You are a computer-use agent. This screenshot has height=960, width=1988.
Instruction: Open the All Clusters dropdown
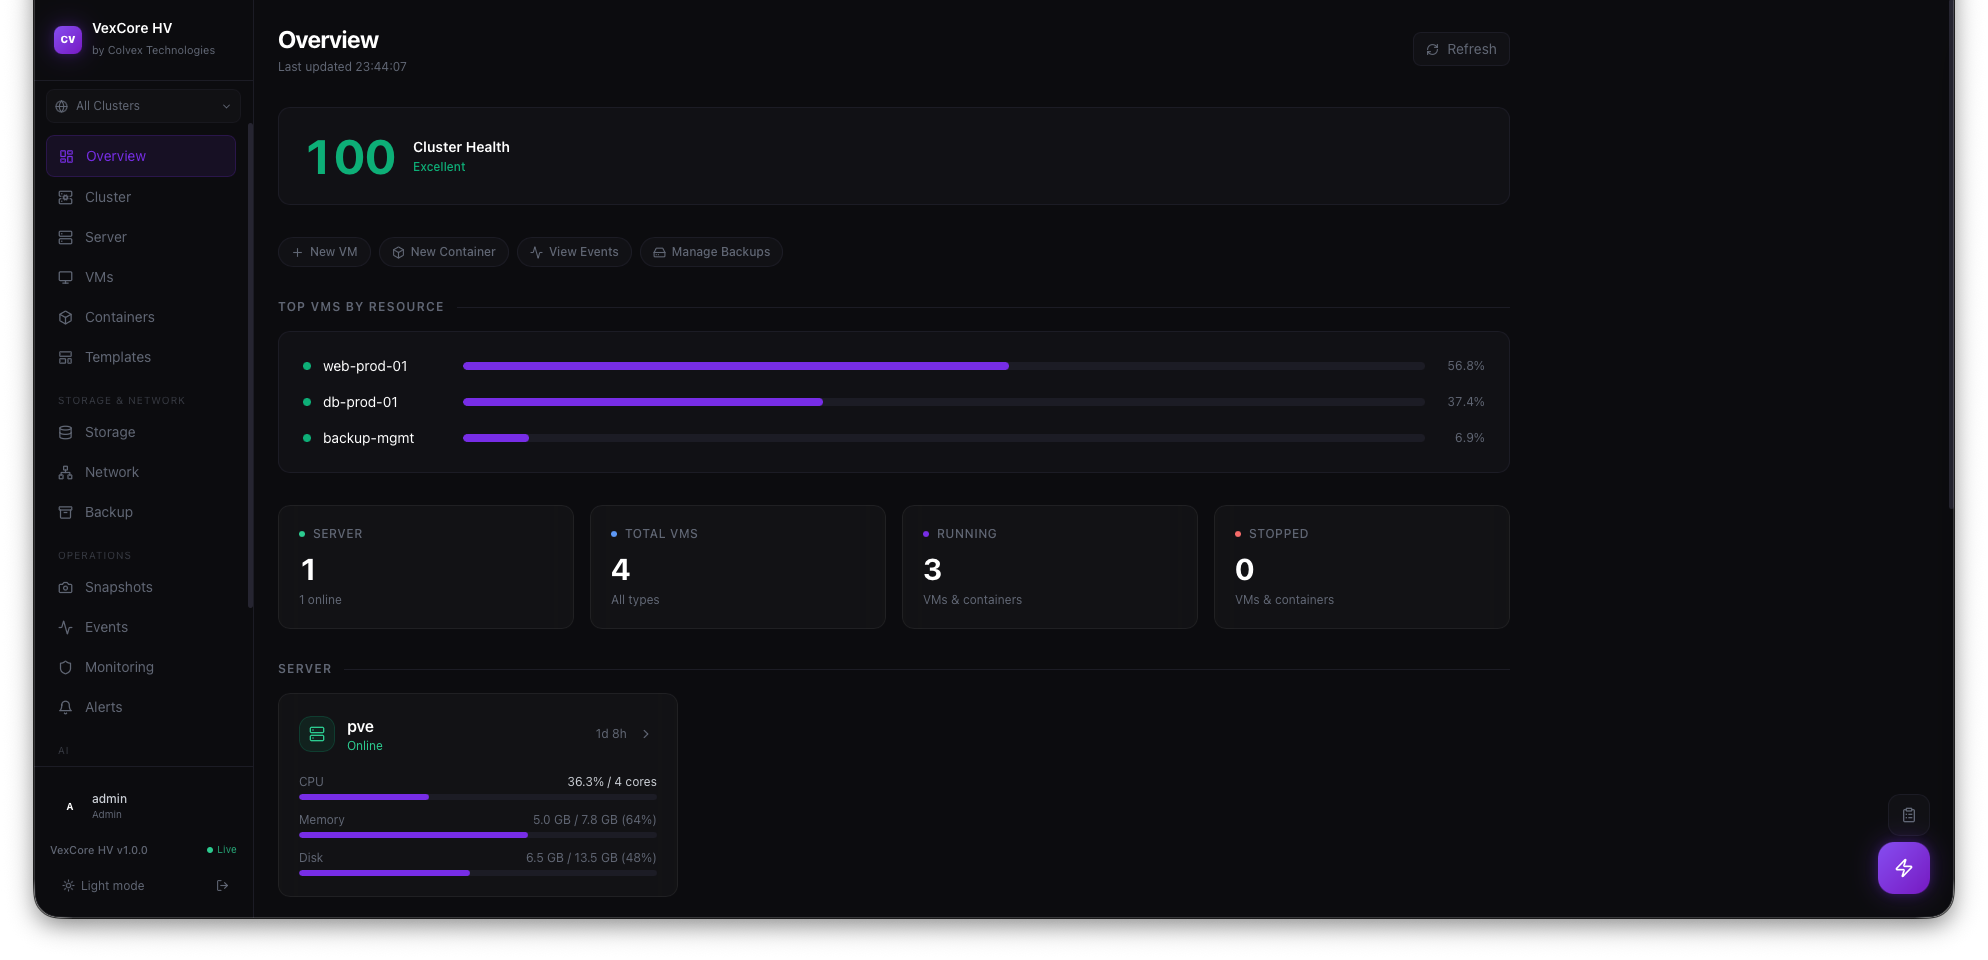(x=143, y=106)
